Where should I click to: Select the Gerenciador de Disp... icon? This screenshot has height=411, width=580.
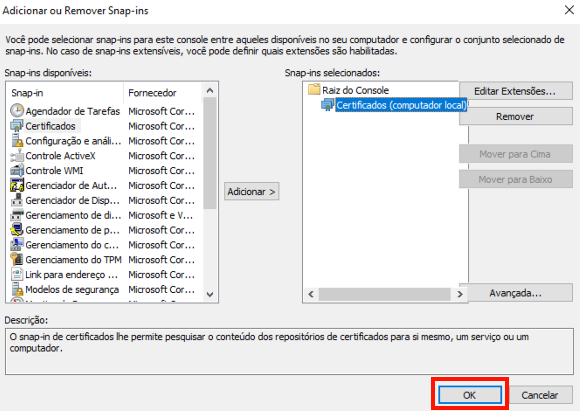[17, 200]
